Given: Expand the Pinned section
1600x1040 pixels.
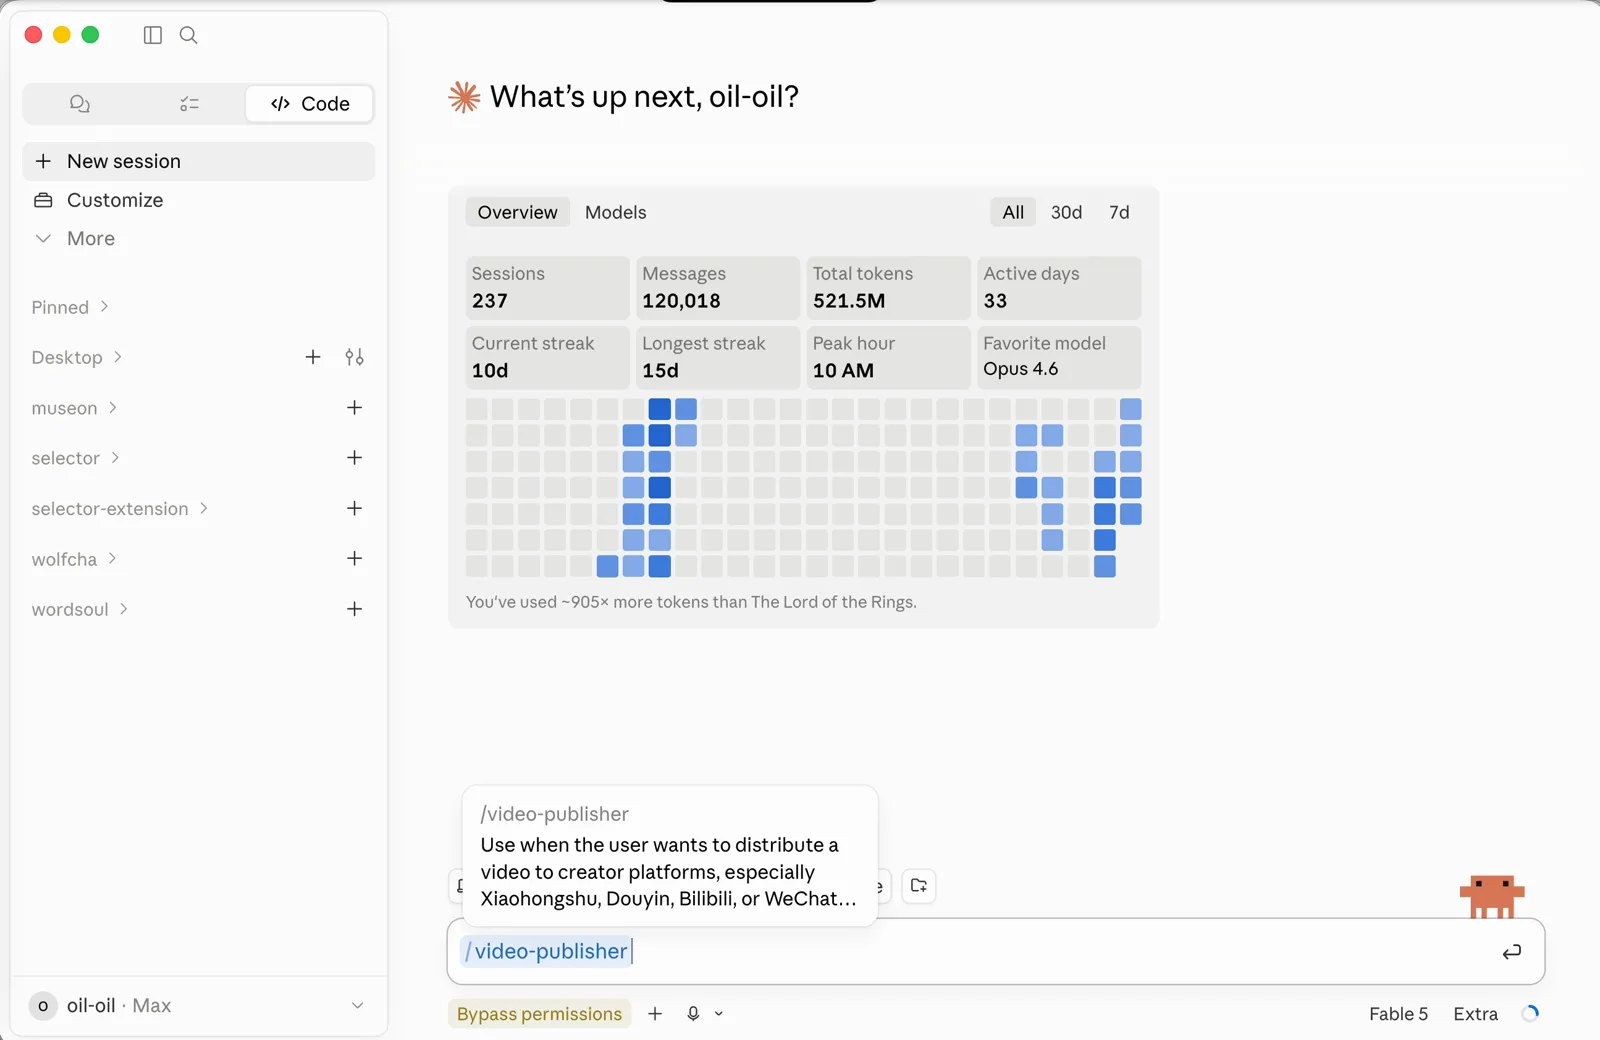Looking at the screenshot, I should [70, 308].
